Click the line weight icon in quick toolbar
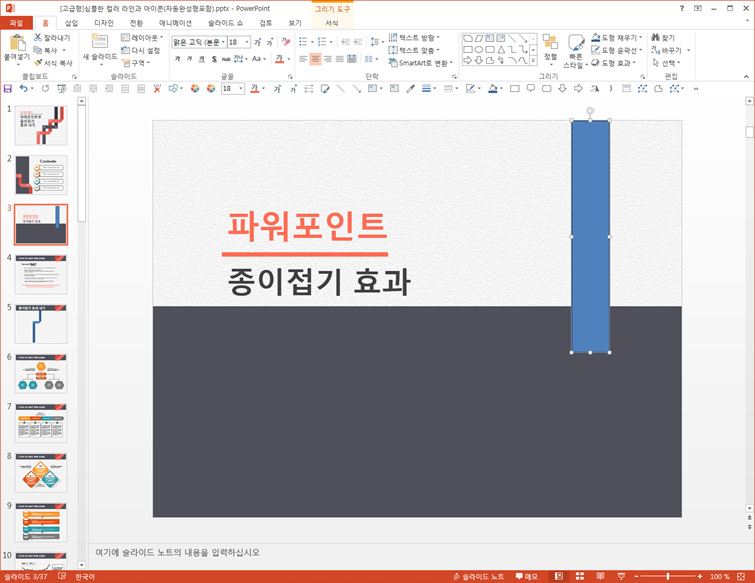This screenshot has height=583, width=755. point(426,89)
